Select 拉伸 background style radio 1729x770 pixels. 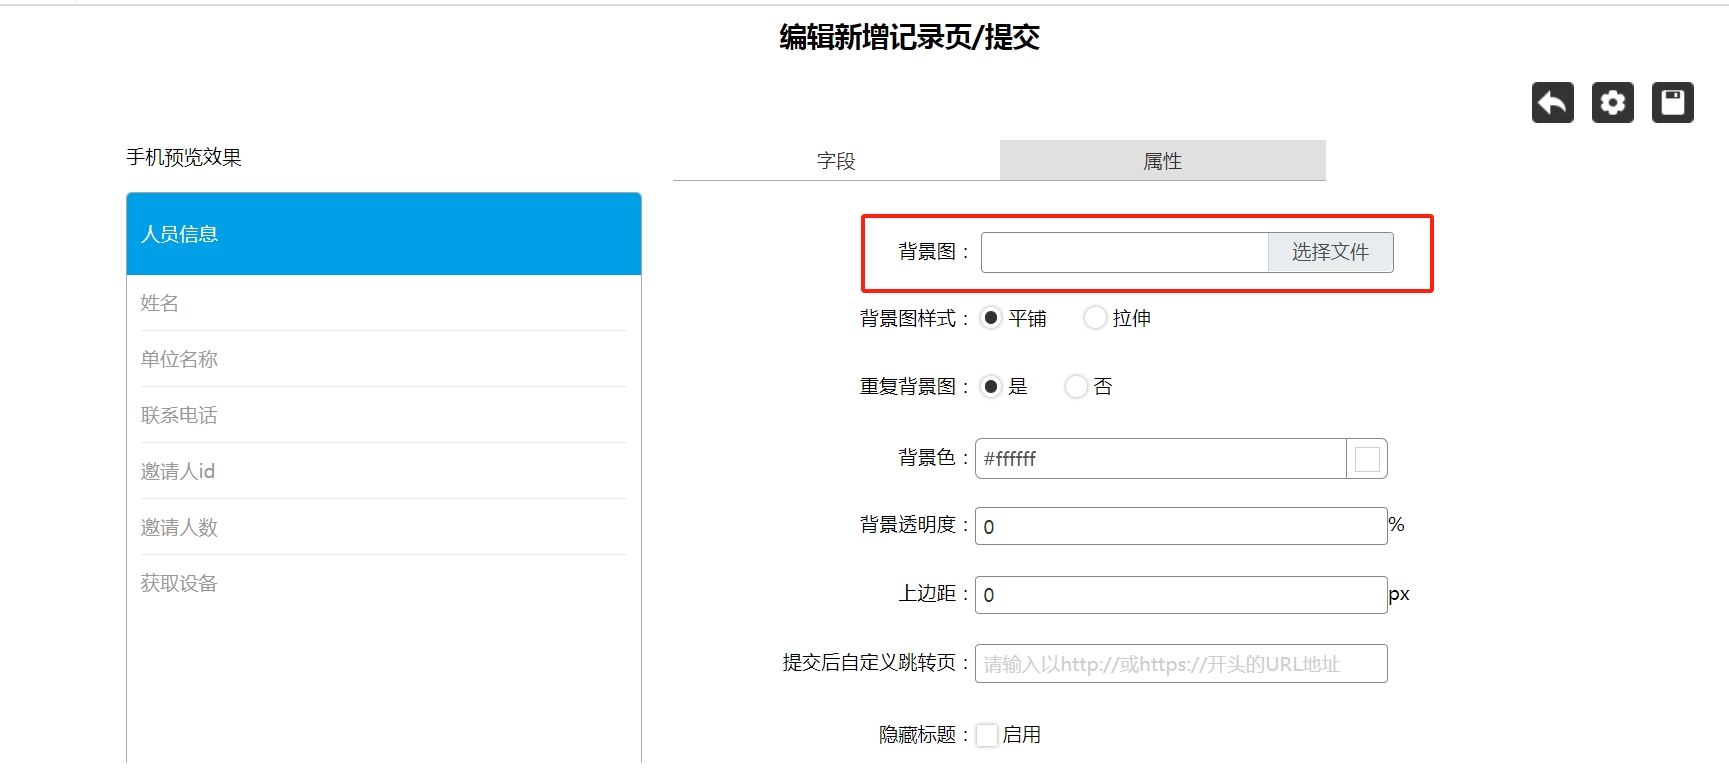1095,318
